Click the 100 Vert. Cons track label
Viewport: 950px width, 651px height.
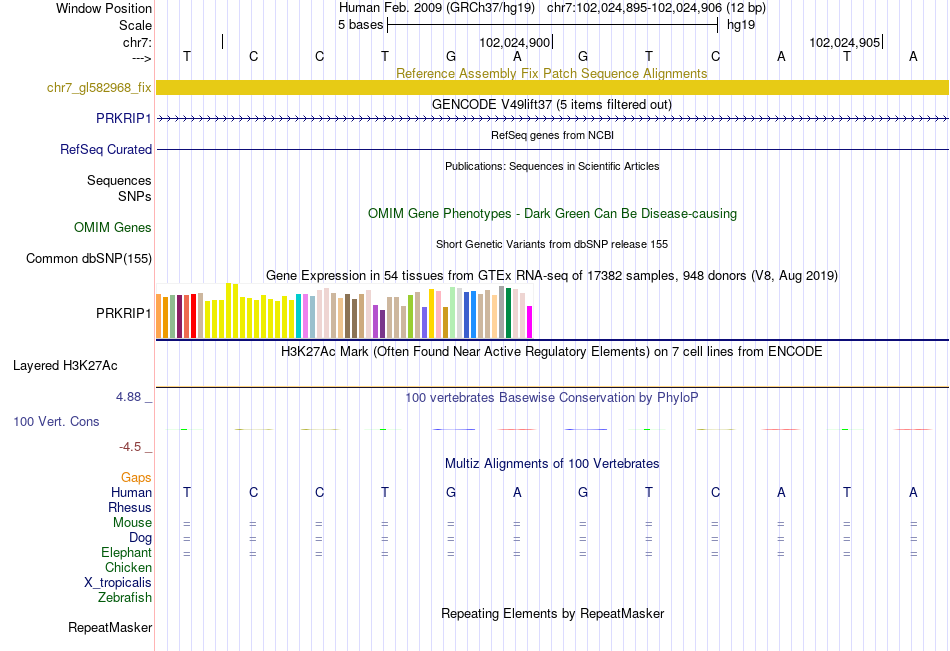point(56,421)
